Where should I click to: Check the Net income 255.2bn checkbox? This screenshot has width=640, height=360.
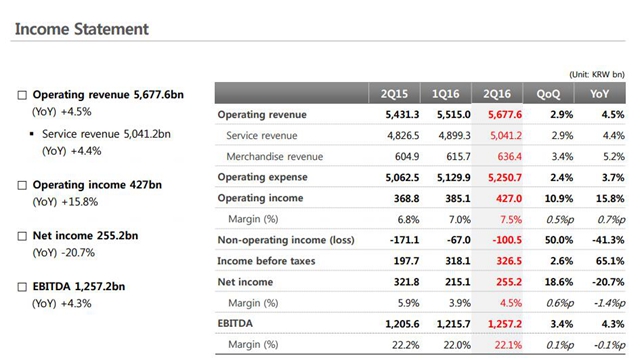point(22,236)
